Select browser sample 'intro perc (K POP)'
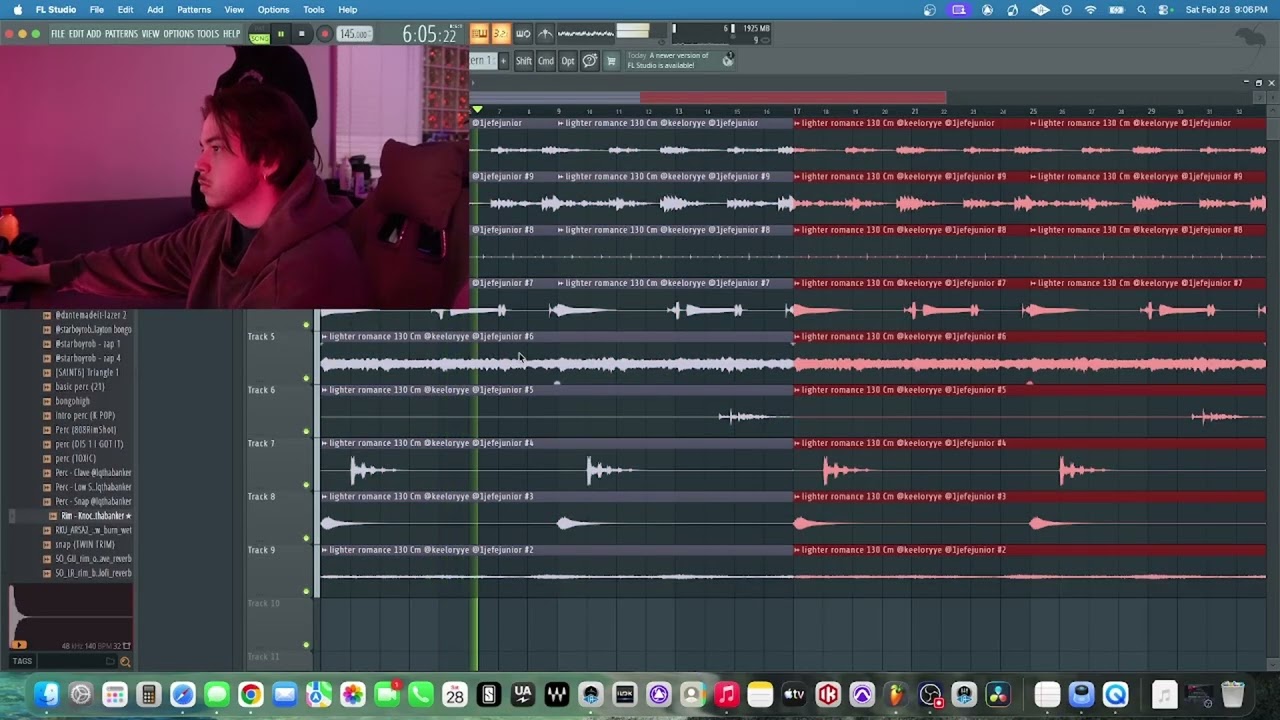 coord(85,415)
